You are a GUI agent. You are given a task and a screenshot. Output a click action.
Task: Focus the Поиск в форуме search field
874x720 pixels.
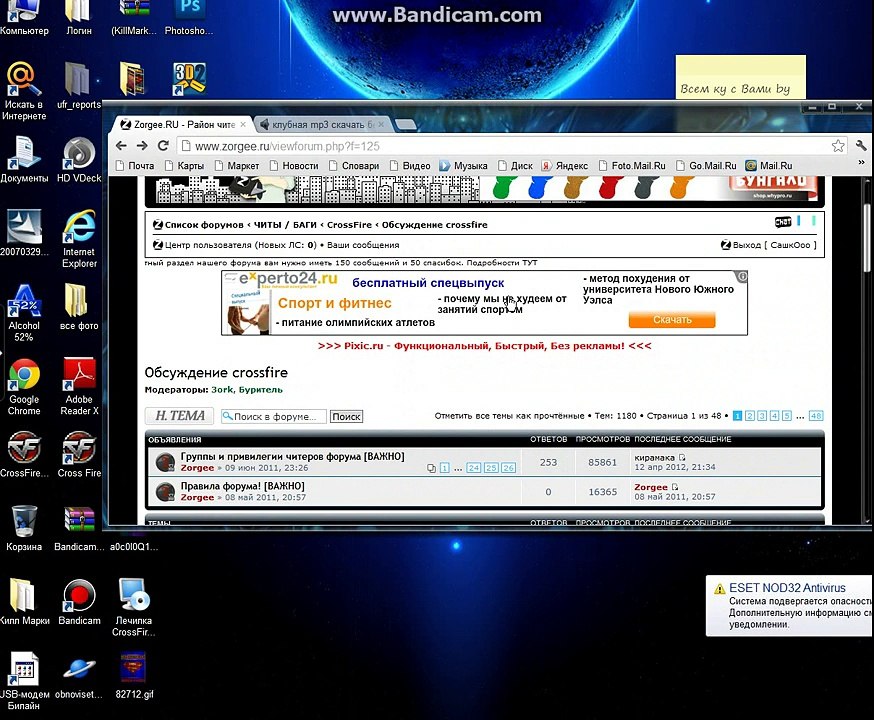tap(274, 416)
